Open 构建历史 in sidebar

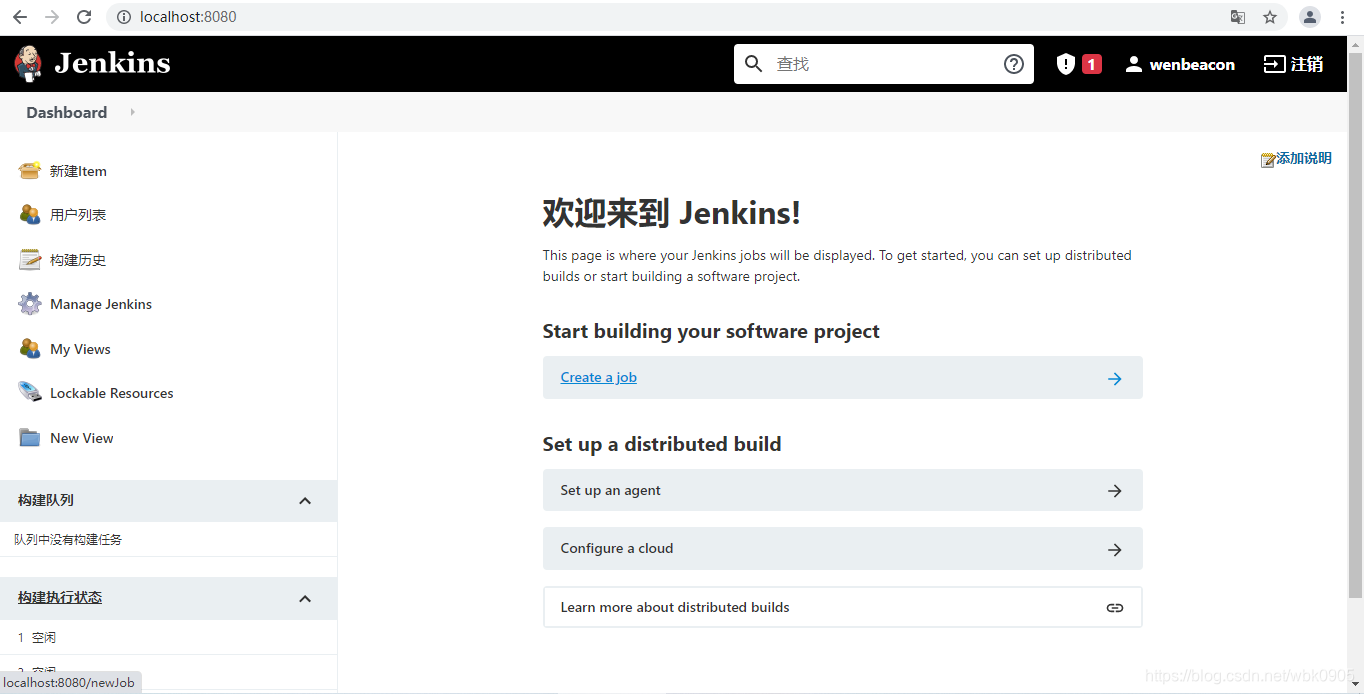click(78, 260)
